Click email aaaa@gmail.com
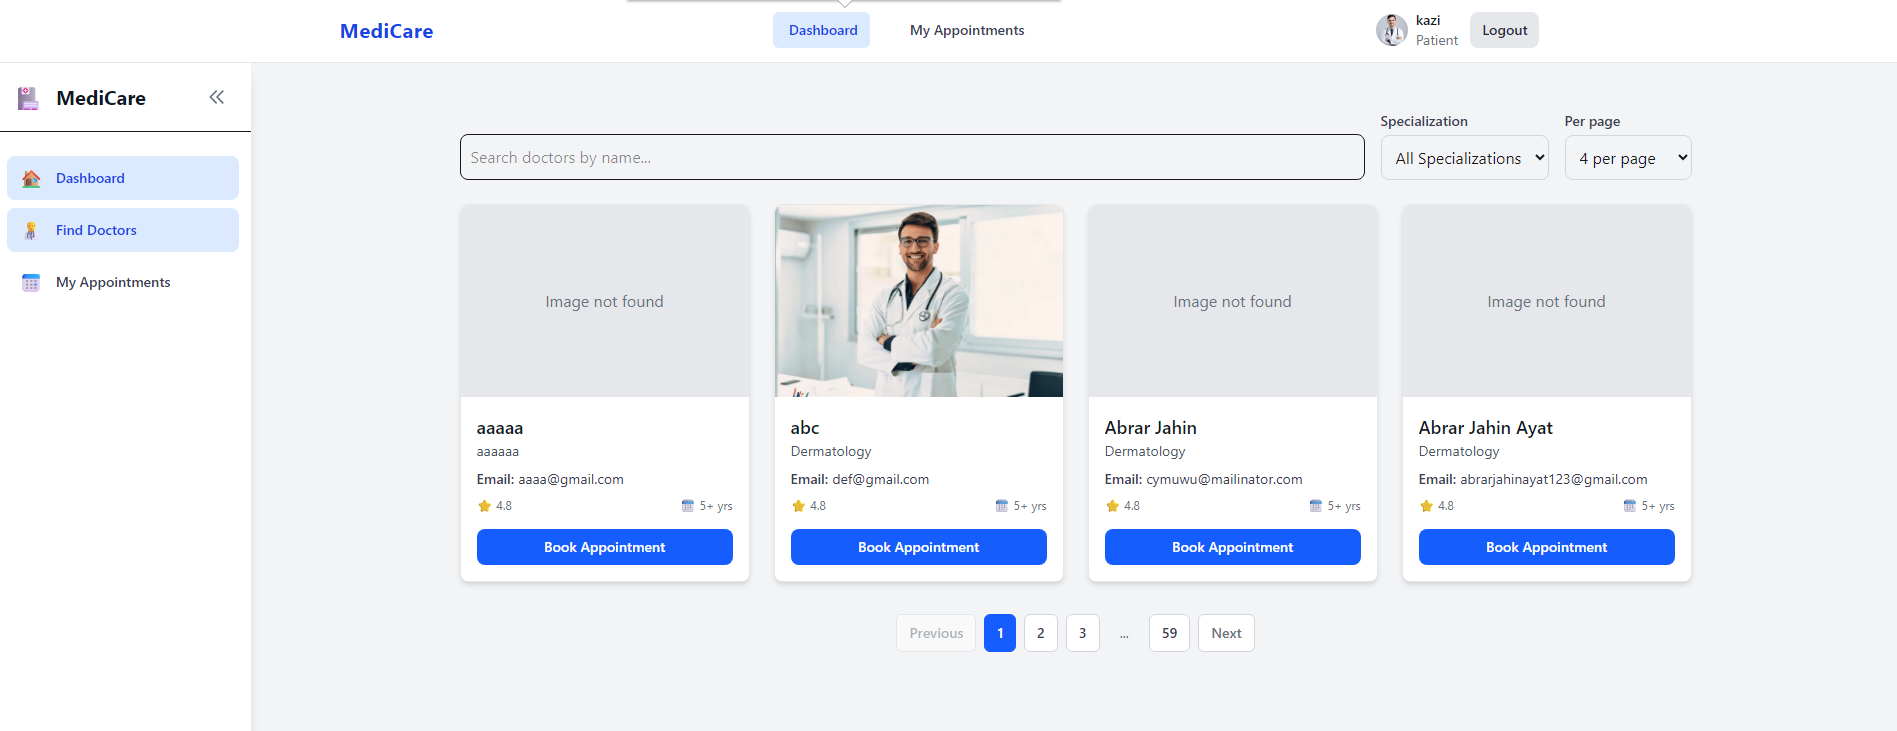This screenshot has height=731, width=1897. [571, 479]
